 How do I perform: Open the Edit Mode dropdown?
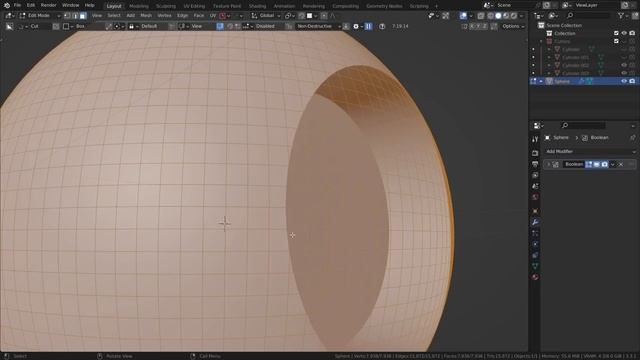coord(40,16)
